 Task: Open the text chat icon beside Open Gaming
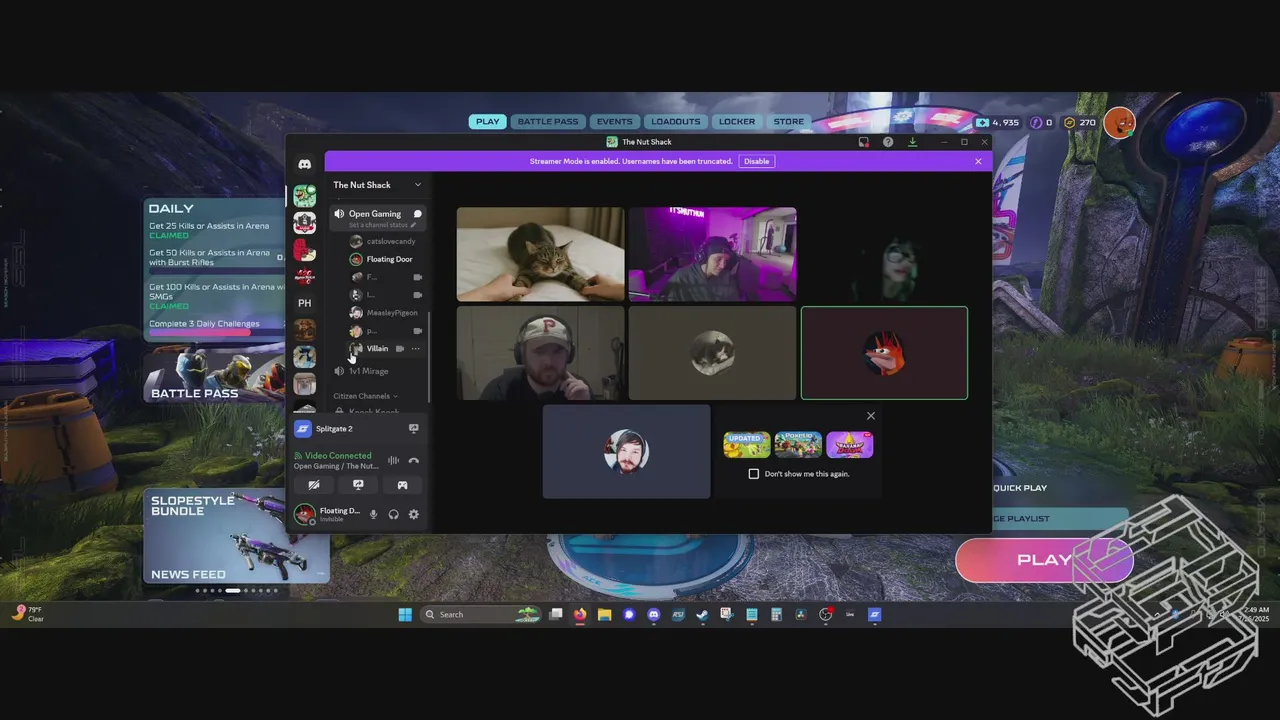coord(417,214)
